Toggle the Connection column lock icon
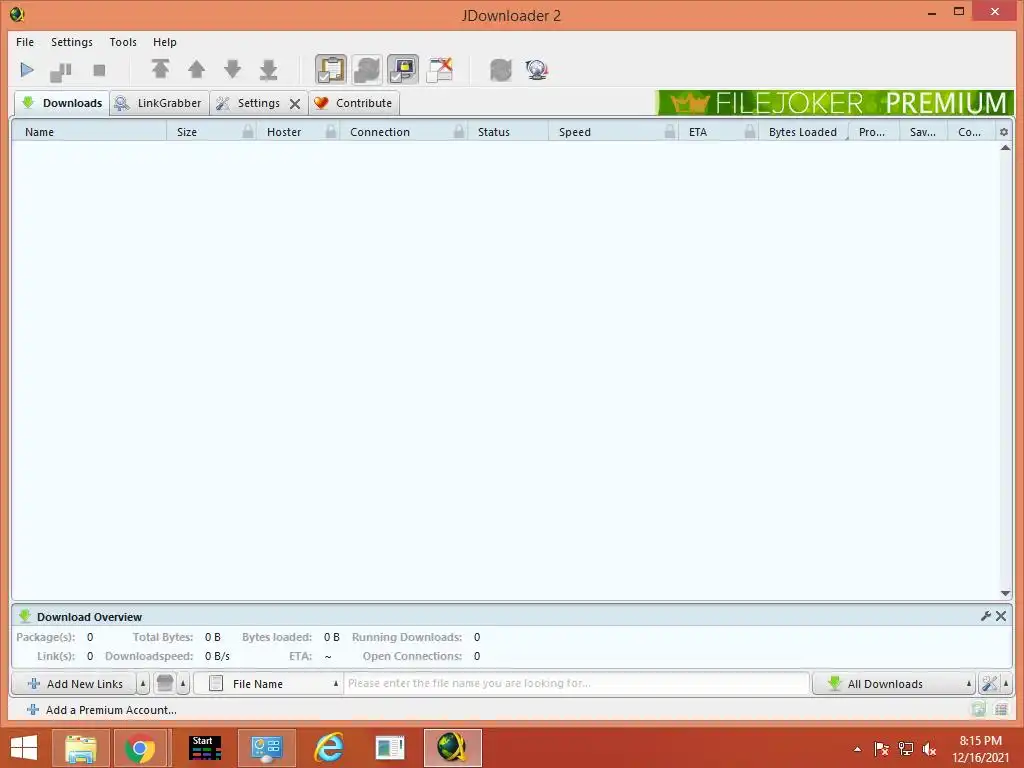 tap(459, 132)
